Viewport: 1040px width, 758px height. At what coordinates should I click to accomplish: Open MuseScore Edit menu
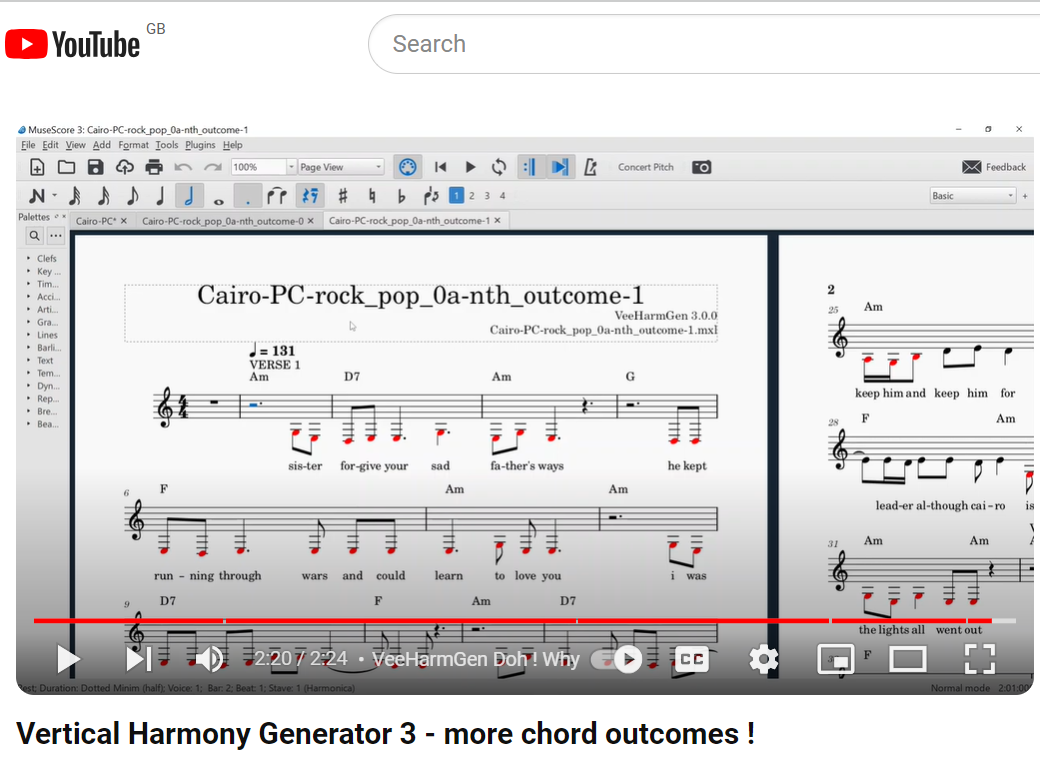50,145
